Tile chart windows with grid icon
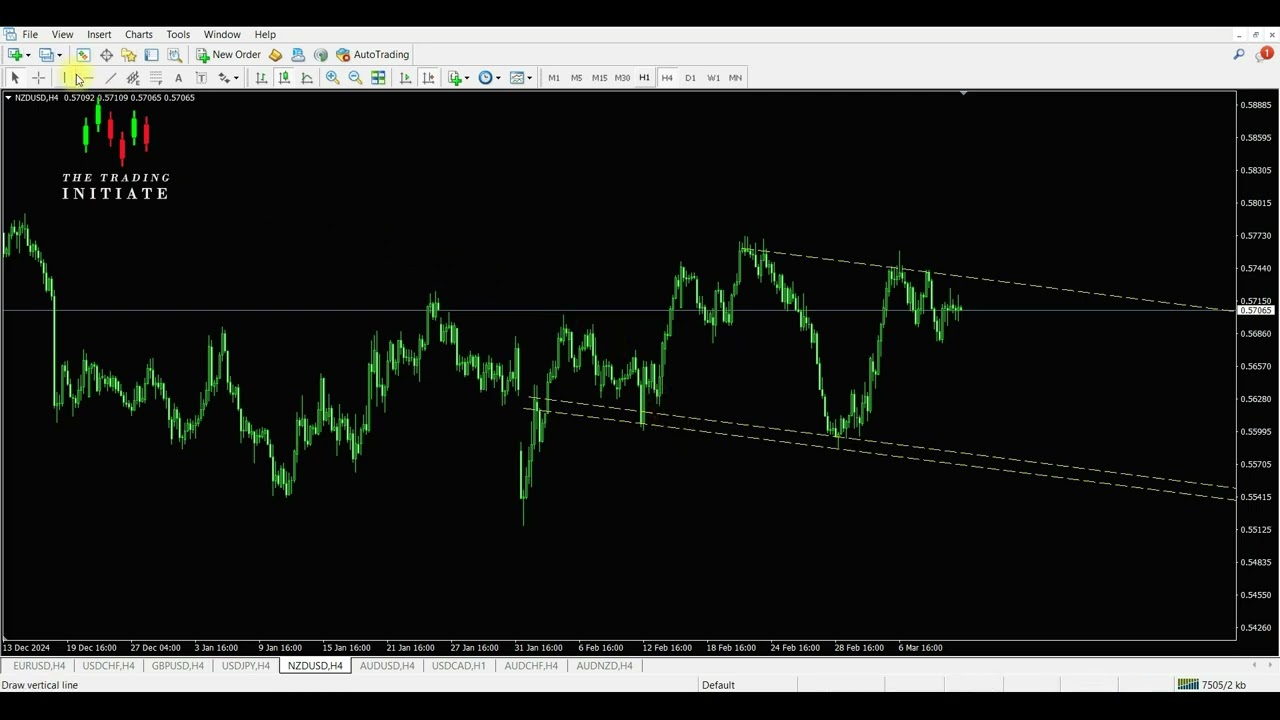The width and height of the screenshot is (1280, 720). [x=378, y=78]
